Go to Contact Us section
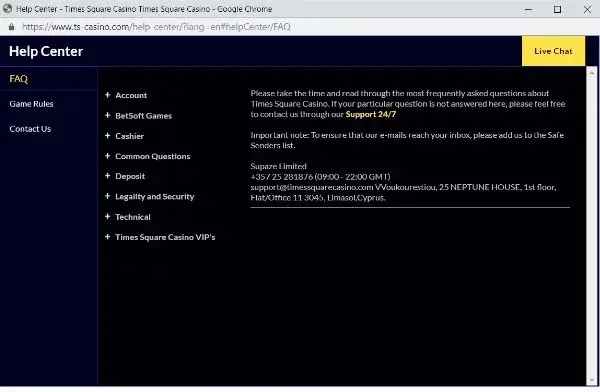 (30, 129)
